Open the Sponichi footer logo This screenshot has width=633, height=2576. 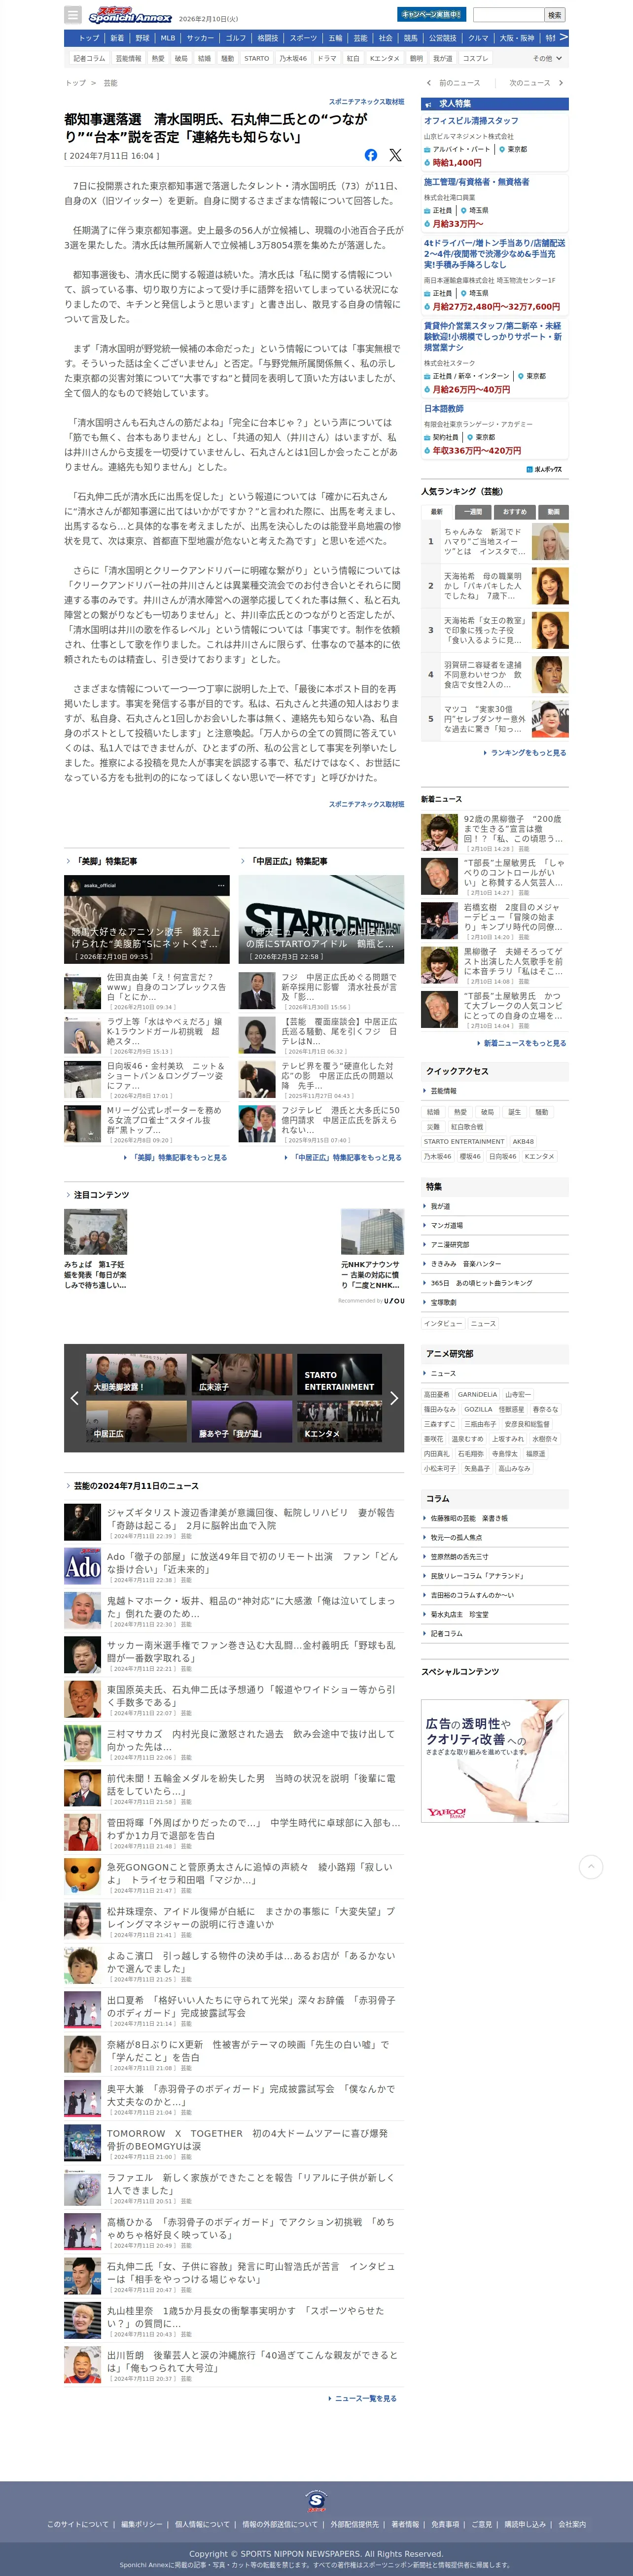pos(316,2501)
